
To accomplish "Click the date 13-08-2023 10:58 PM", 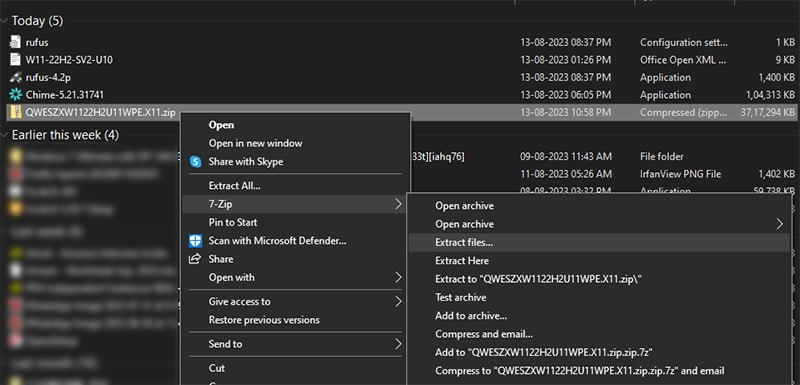I will click(x=565, y=112).
